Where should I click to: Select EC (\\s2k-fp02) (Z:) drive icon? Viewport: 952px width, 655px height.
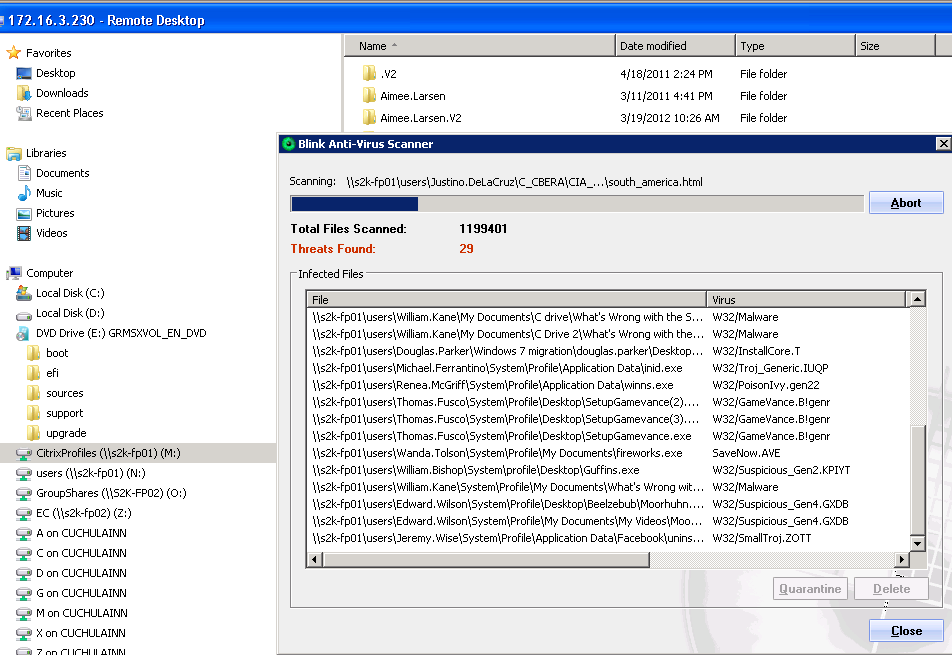24,514
